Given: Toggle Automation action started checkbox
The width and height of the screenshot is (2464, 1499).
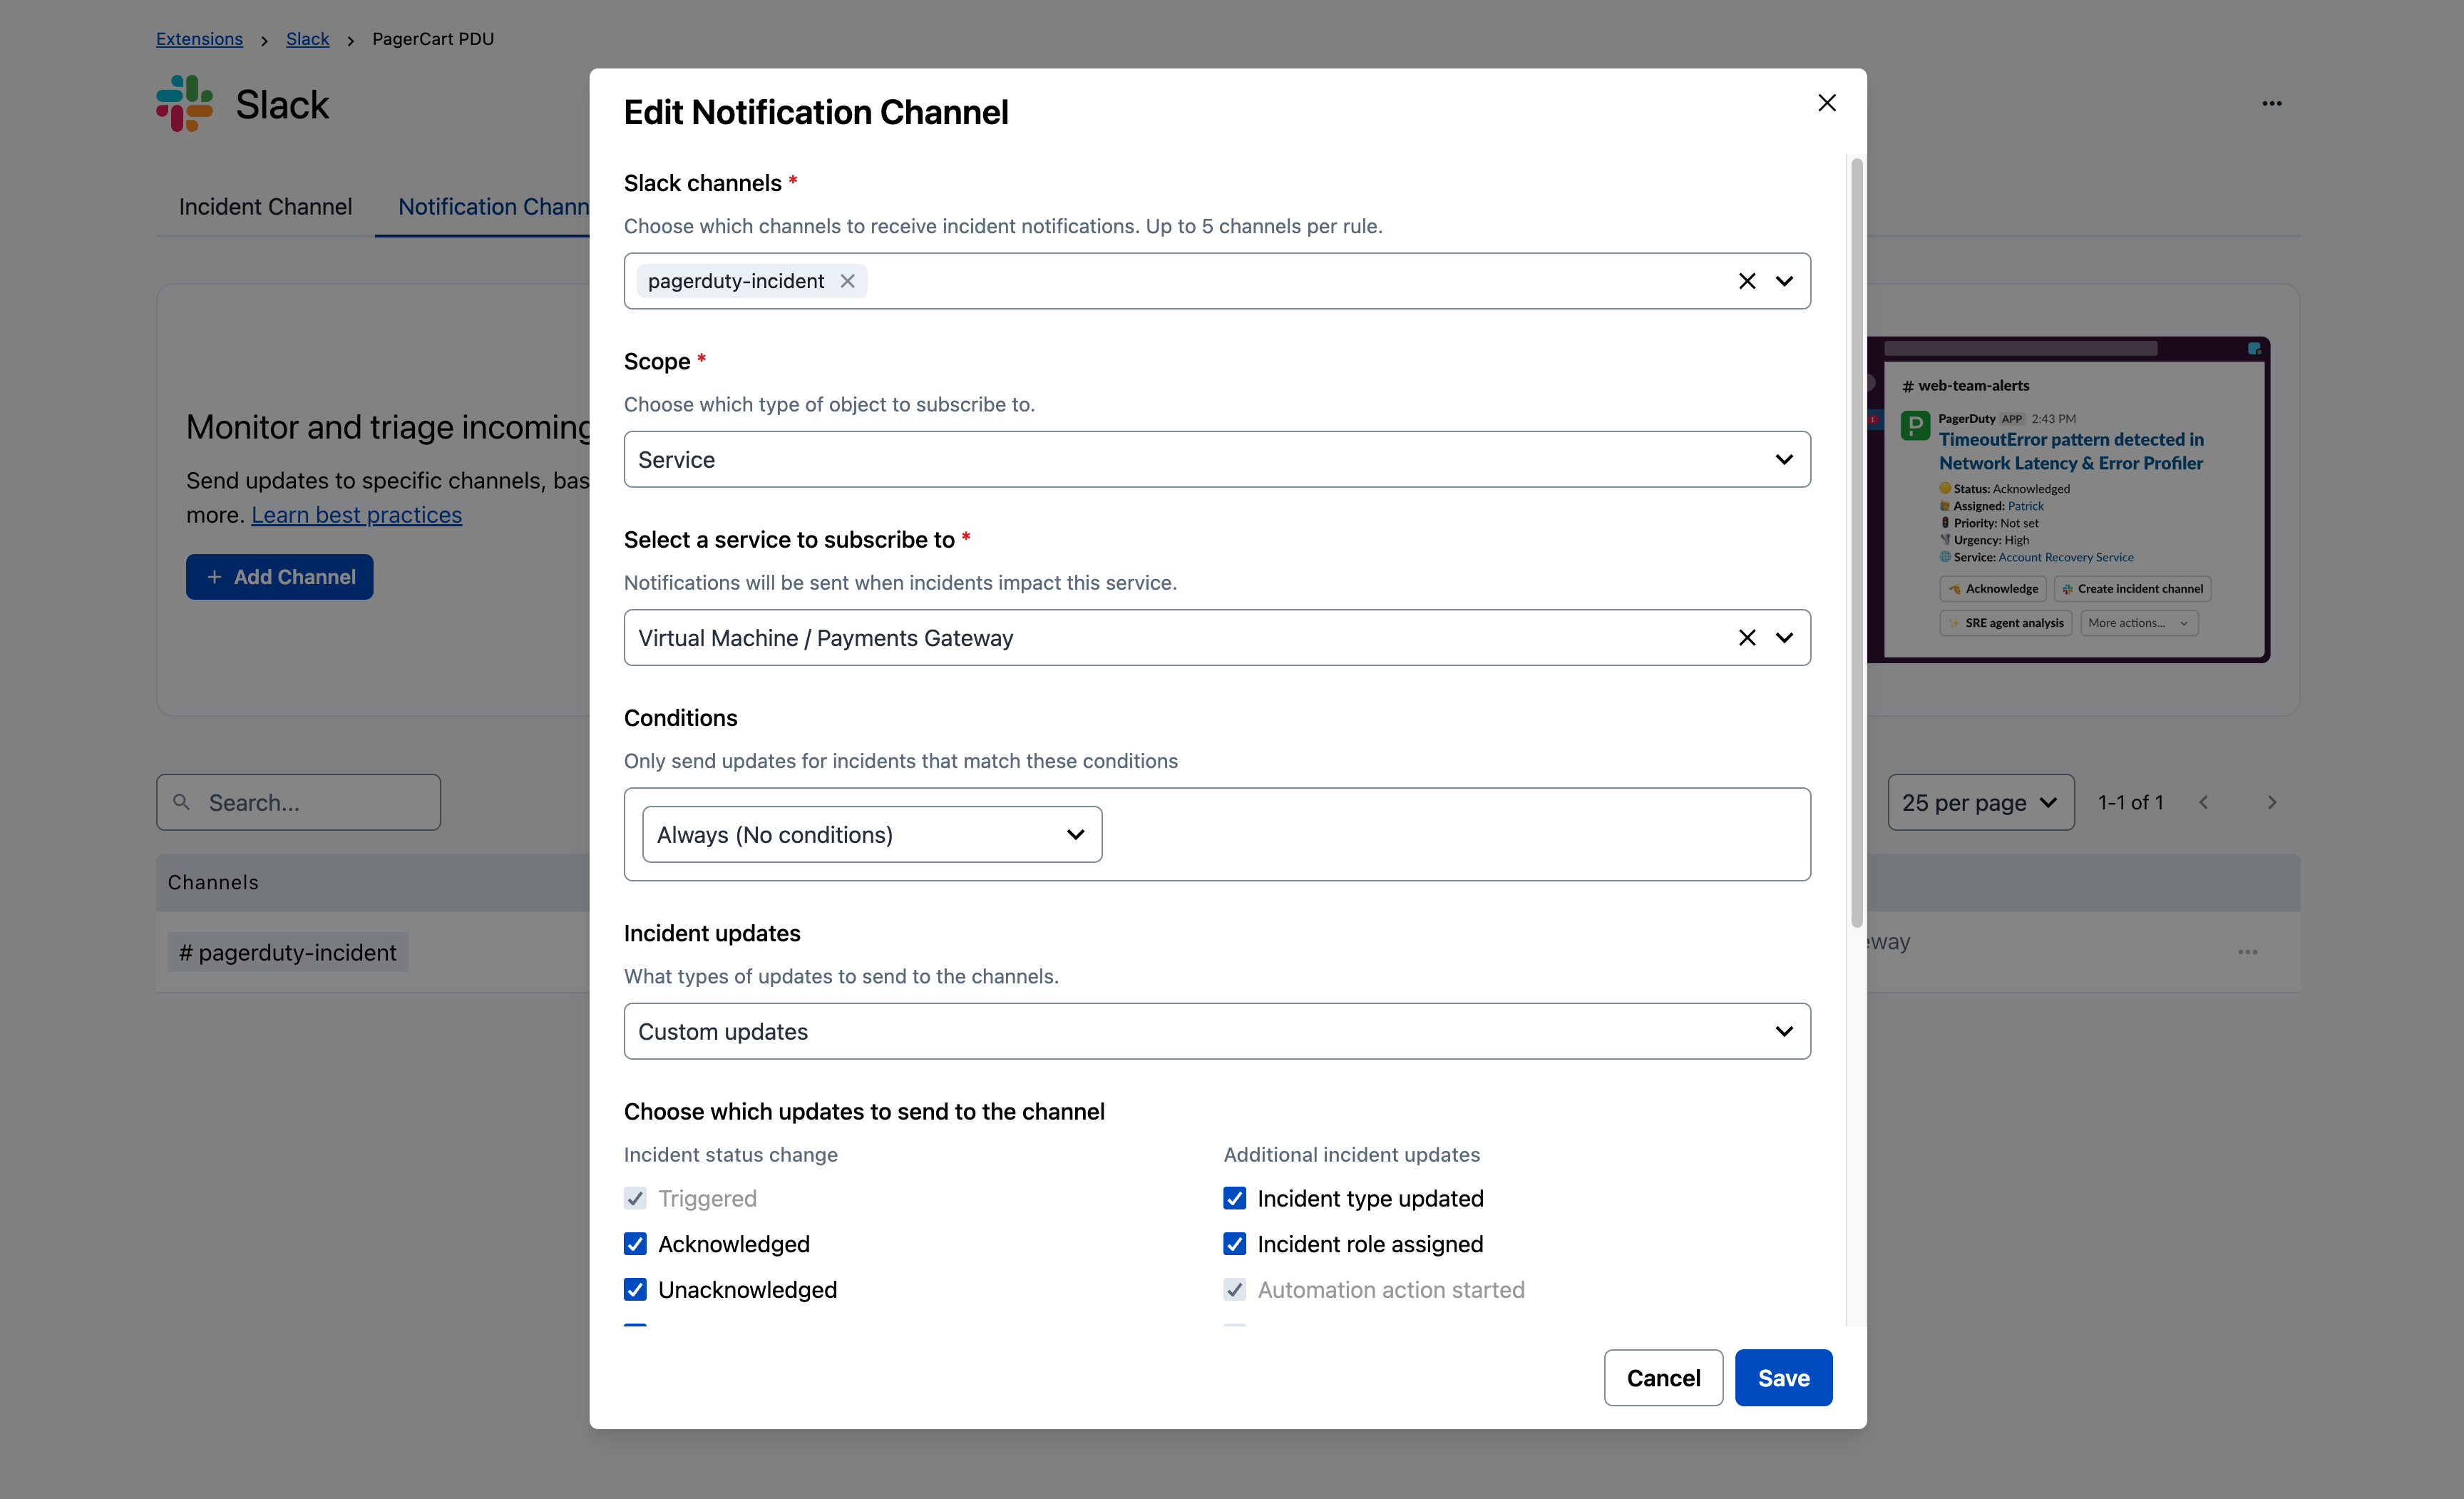Looking at the screenshot, I should click(x=1235, y=1290).
